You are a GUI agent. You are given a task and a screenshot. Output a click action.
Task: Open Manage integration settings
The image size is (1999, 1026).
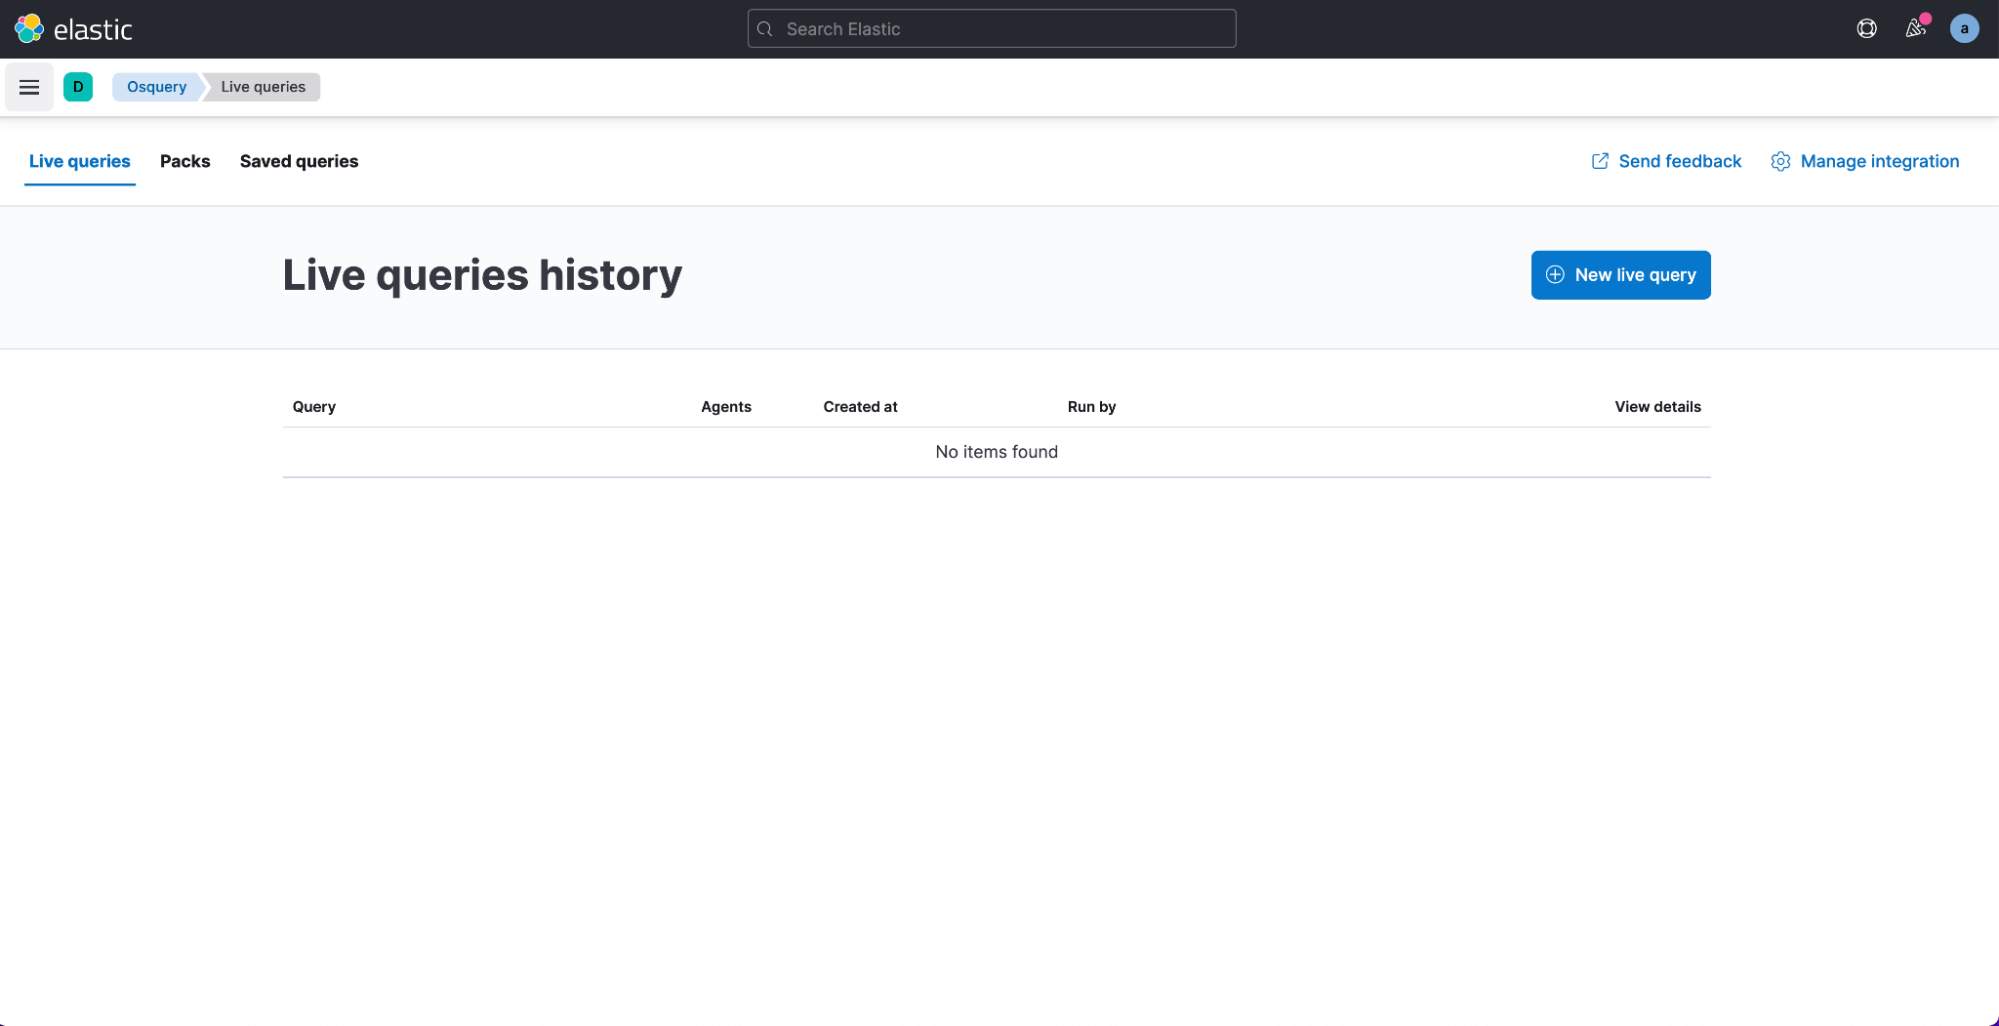coord(1865,161)
